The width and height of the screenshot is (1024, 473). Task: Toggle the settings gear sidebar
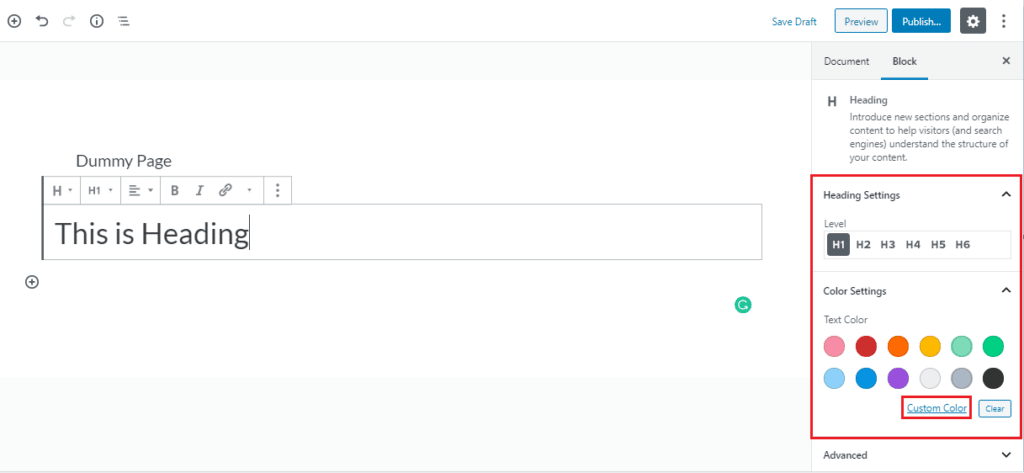(x=972, y=21)
